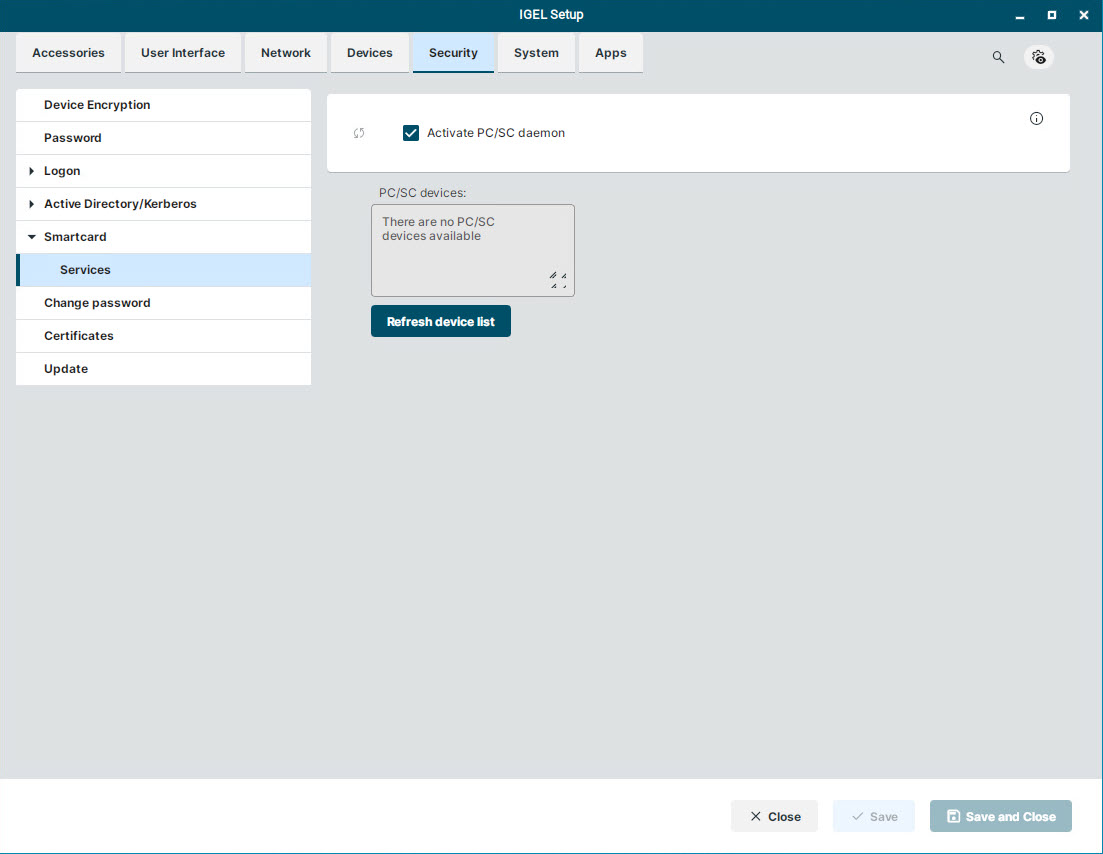
Task: Uncheck Activate PC/SC daemon checkbox
Action: pos(411,133)
